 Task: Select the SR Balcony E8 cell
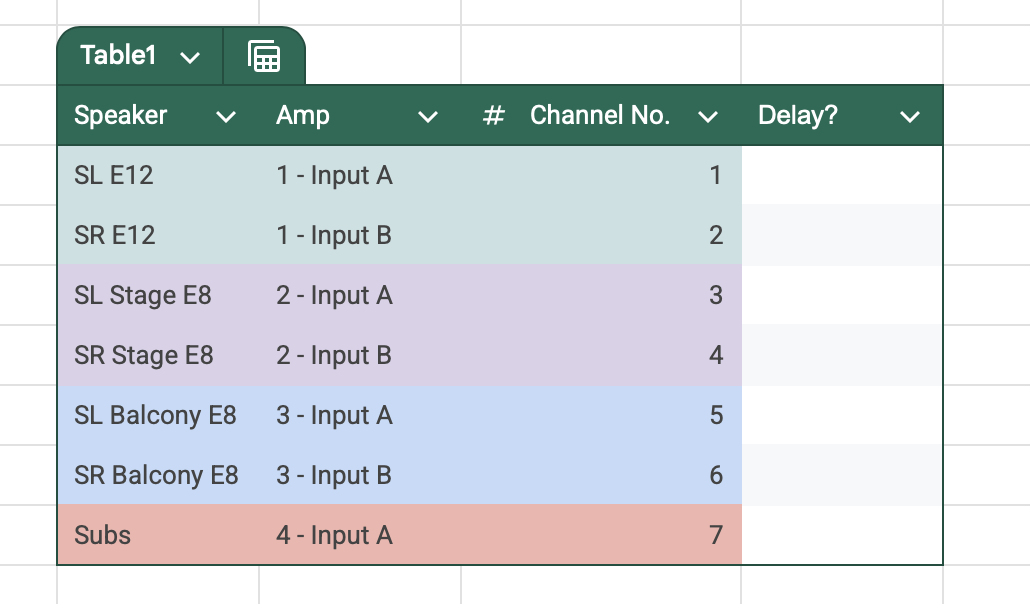coord(158,475)
